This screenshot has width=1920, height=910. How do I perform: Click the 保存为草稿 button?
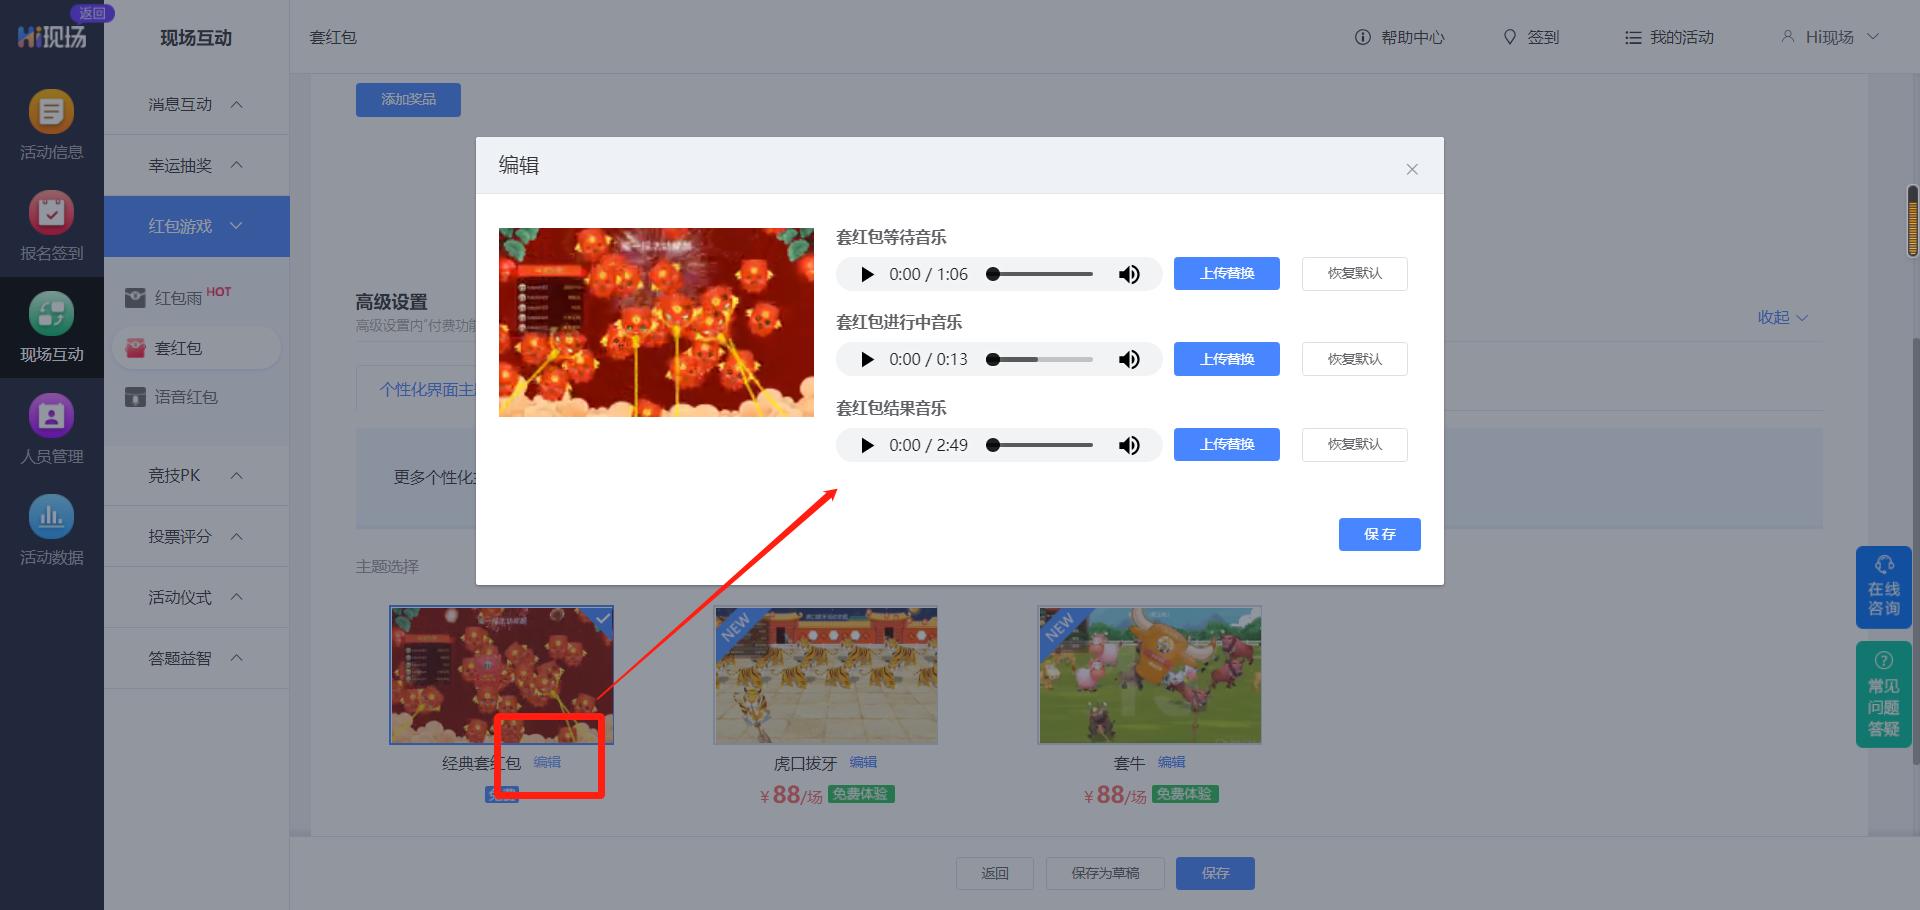tap(1105, 873)
